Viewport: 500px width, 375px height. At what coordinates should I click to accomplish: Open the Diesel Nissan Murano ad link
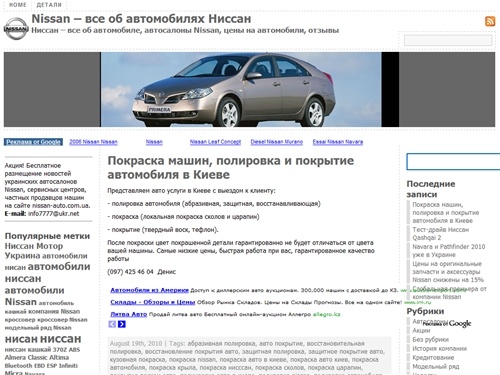277,142
